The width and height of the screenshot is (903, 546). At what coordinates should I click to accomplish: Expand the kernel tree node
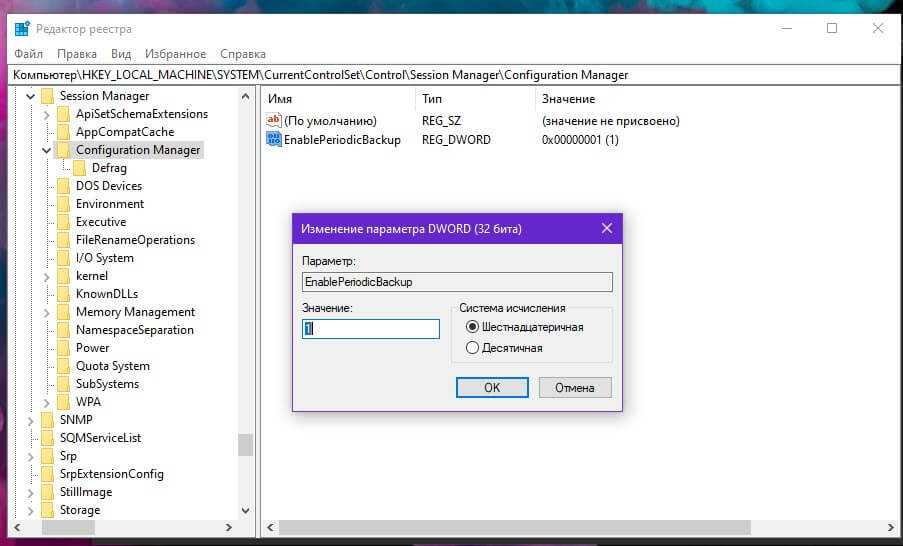[x=47, y=276]
